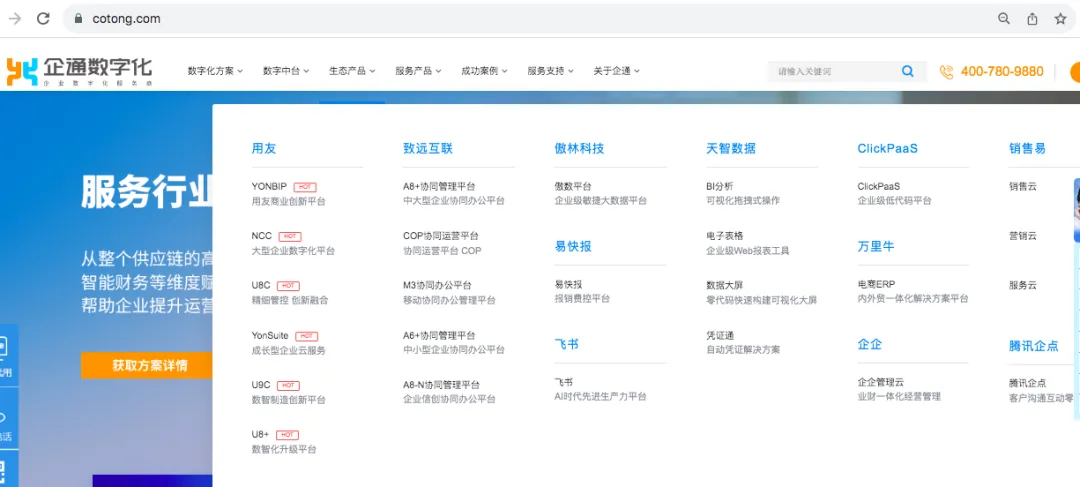Open 销售易 category heading
The image size is (1080, 487).
tap(1028, 148)
